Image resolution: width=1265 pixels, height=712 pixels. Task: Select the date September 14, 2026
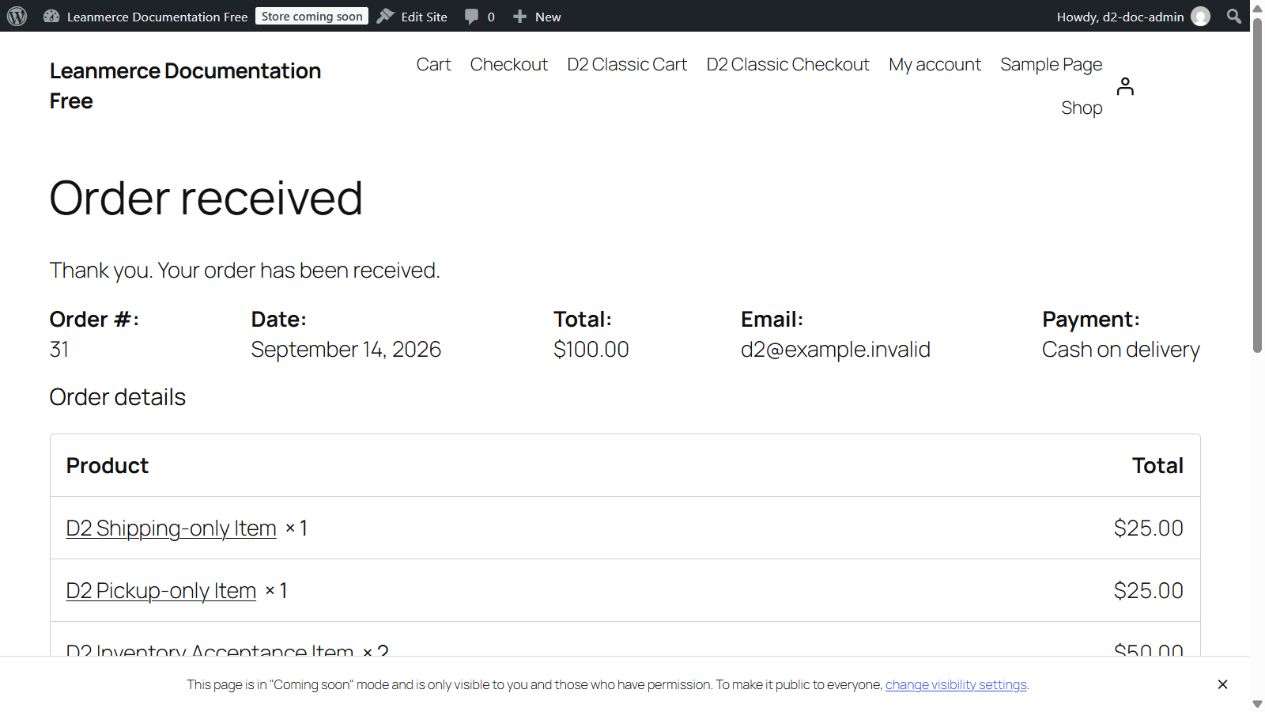pyautogui.click(x=346, y=349)
